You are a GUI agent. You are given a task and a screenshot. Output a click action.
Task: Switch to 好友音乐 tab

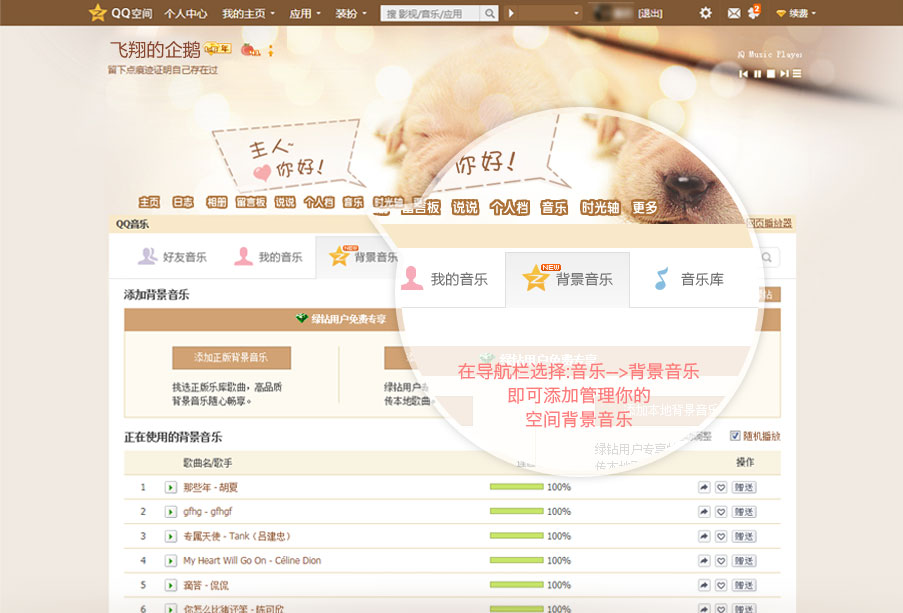pos(172,257)
